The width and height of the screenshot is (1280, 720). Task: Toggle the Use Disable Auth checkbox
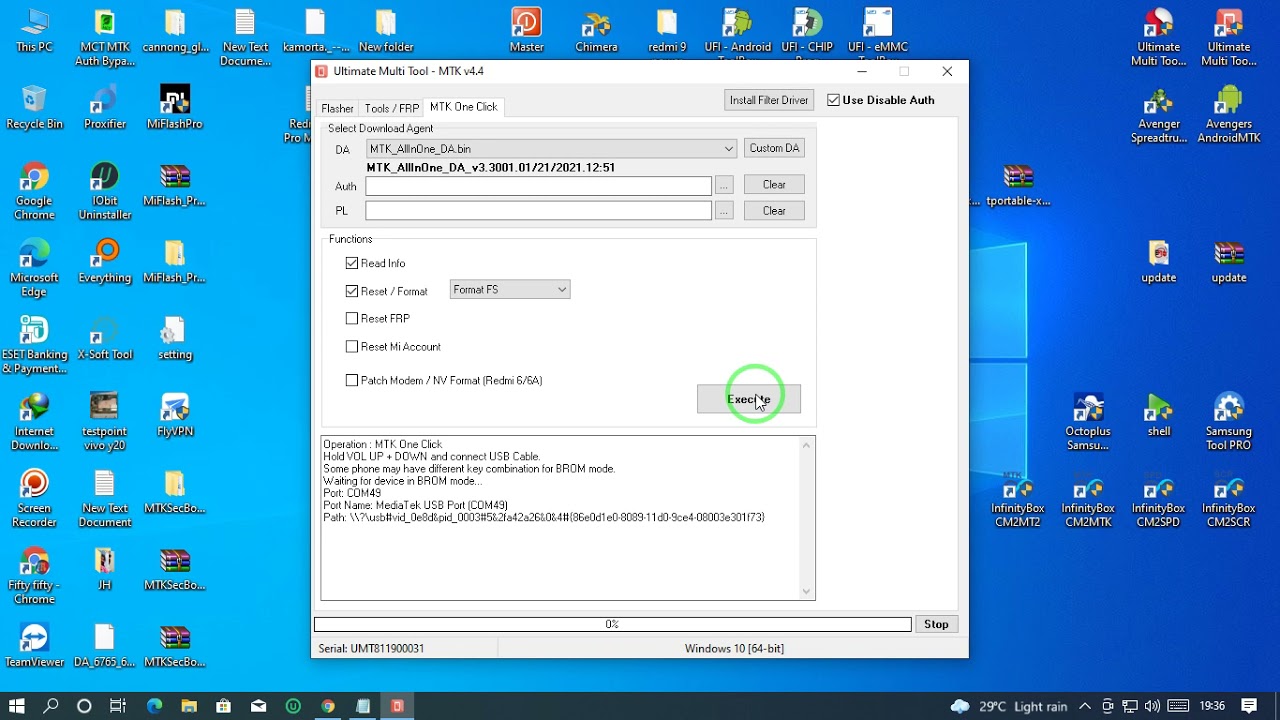click(833, 100)
